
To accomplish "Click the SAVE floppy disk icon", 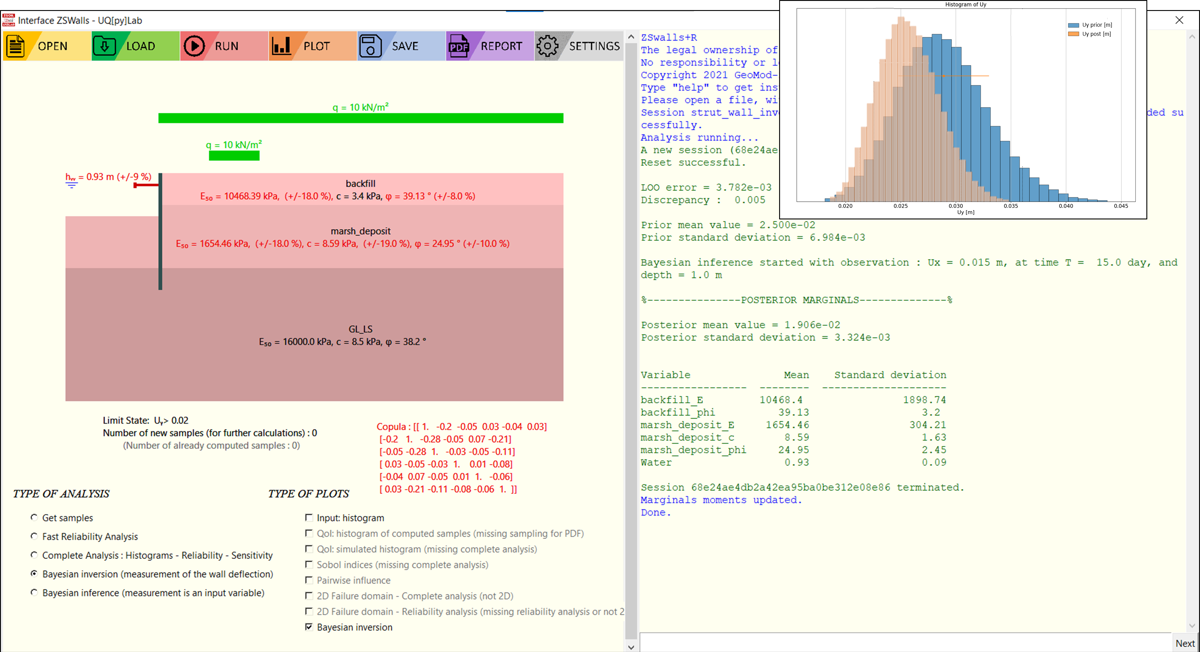I will click(x=370, y=46).
